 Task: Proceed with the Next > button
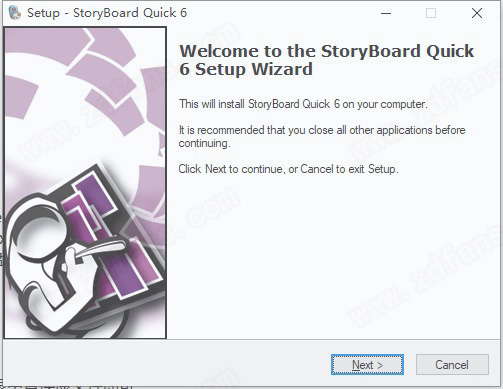367,365
